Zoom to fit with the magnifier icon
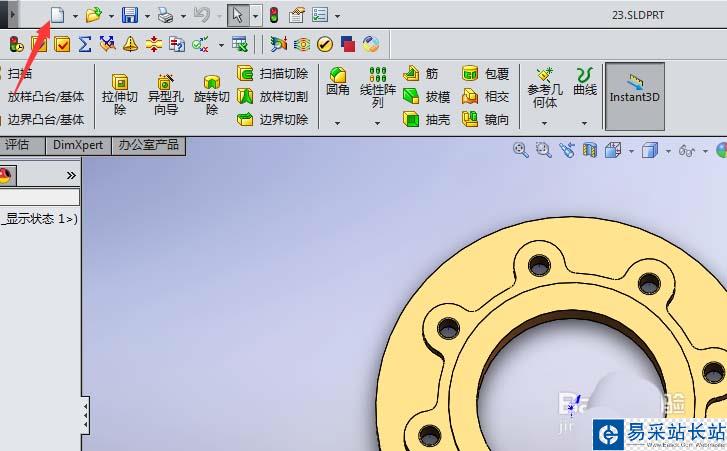This screenshot has width=727, height=451. coord(521,150)
